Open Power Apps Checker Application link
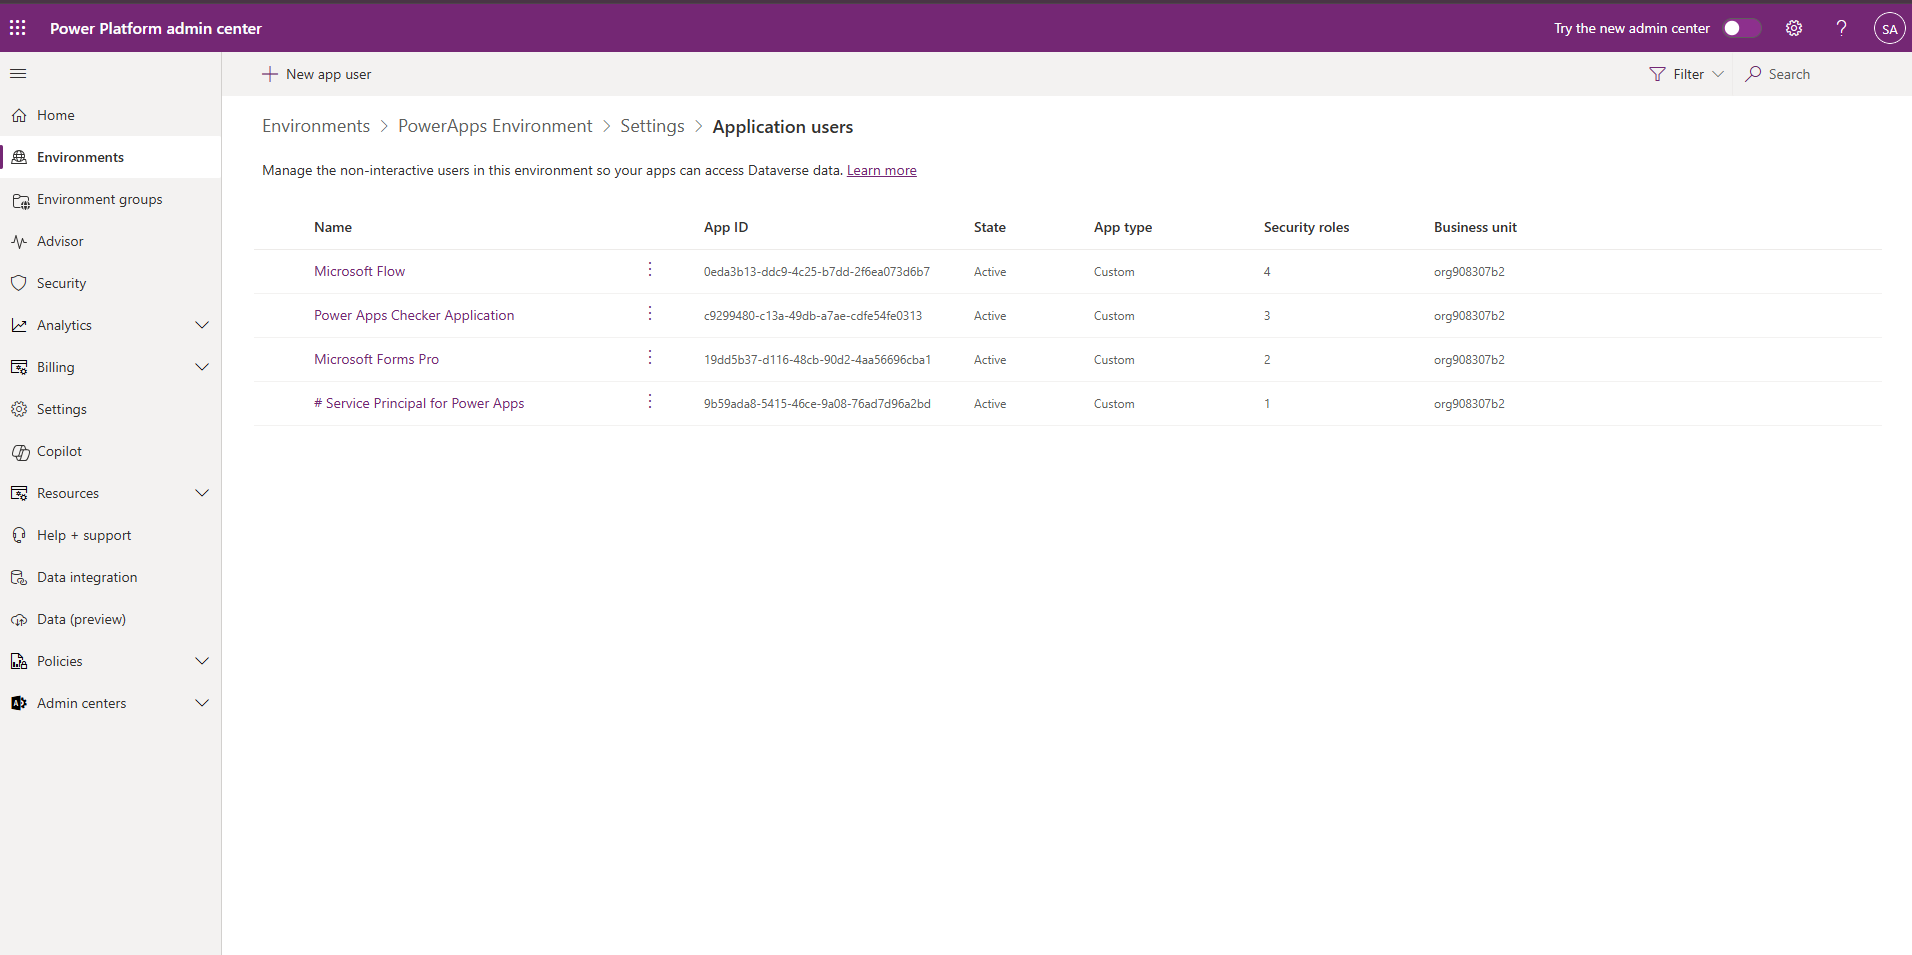The width and height of the screenshot is (1912, 955). [x=414, y=315]
